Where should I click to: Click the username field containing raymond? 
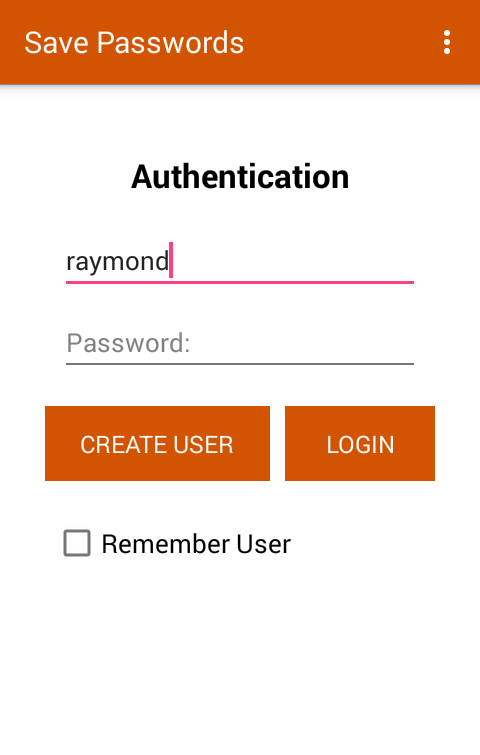pos(240,261)
